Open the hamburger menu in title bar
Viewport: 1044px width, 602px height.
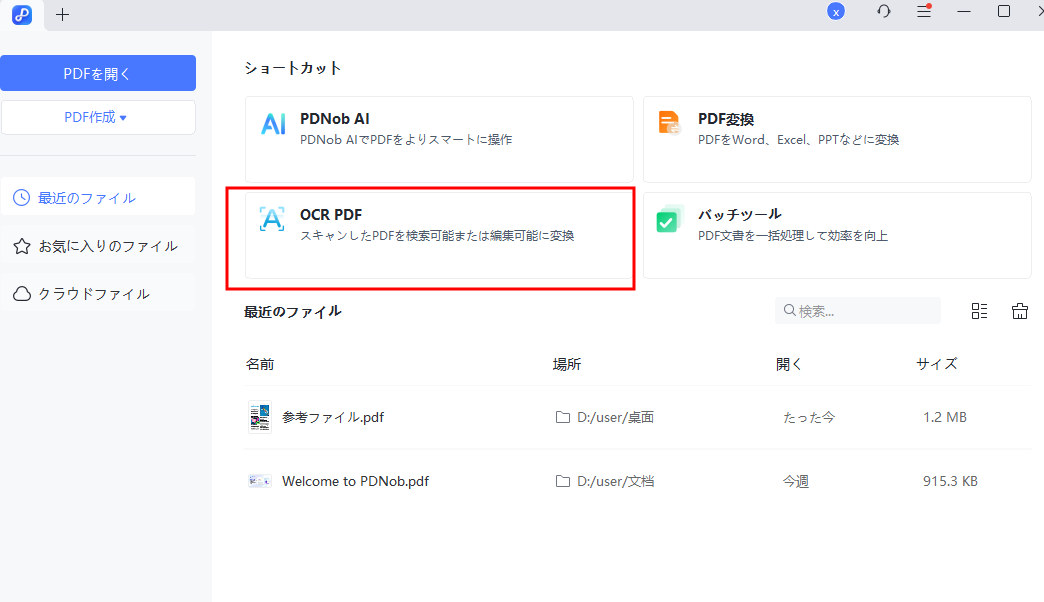point(924,12)
